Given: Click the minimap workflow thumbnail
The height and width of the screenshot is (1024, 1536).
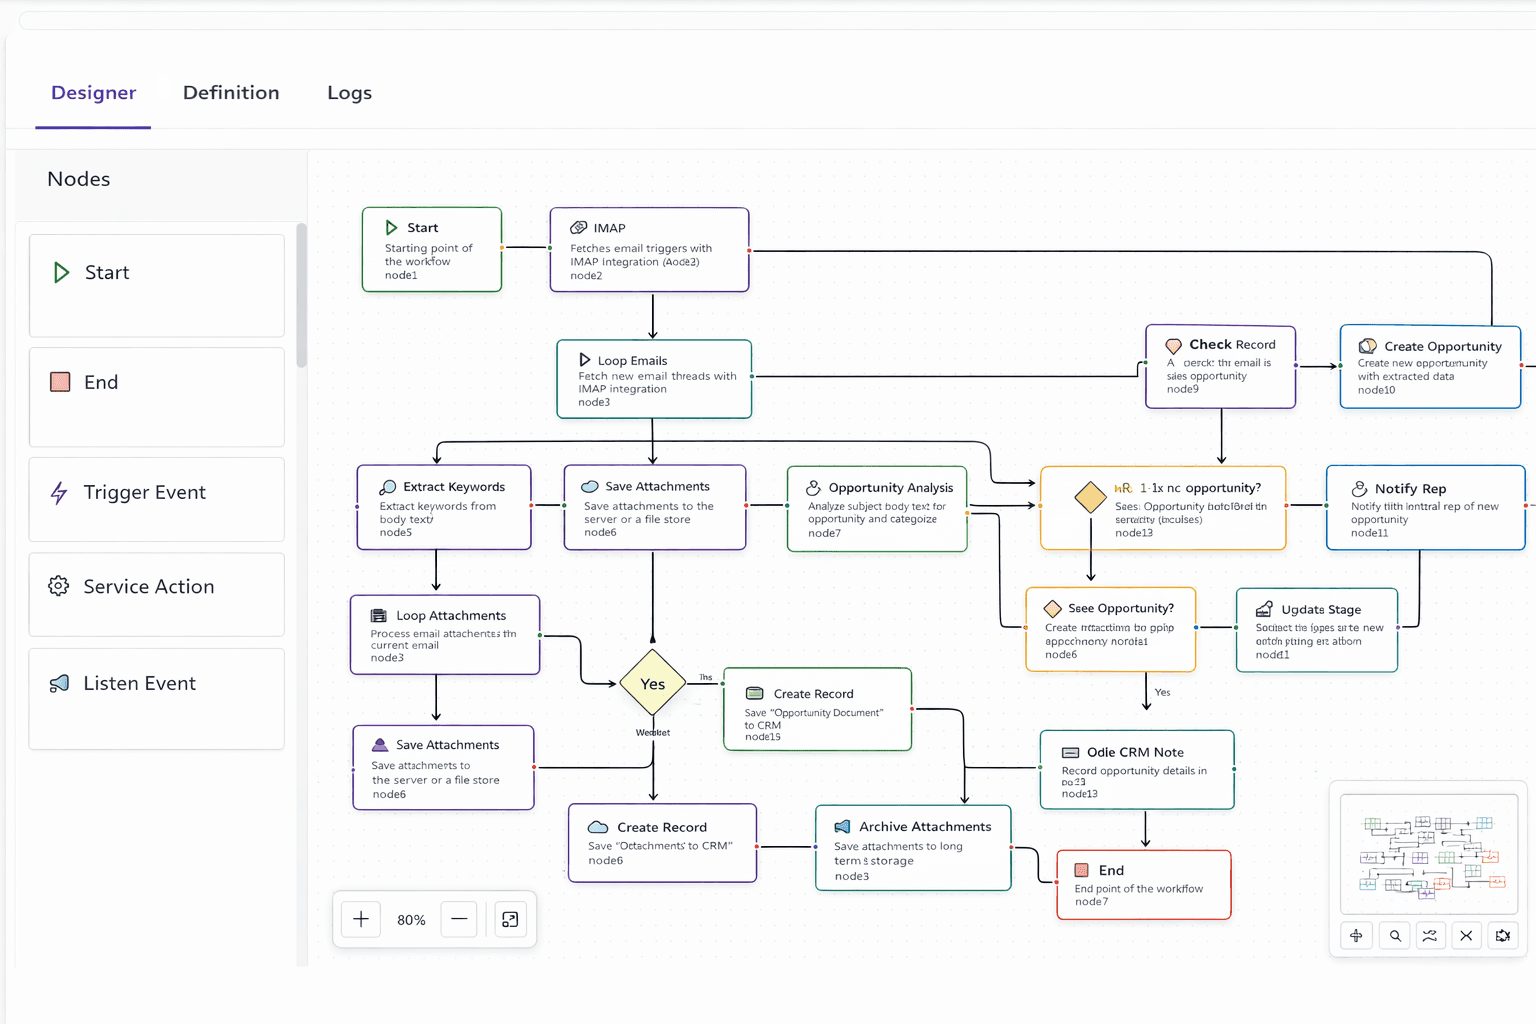Looking at the screenshot, I should [x=1429, y=855].
